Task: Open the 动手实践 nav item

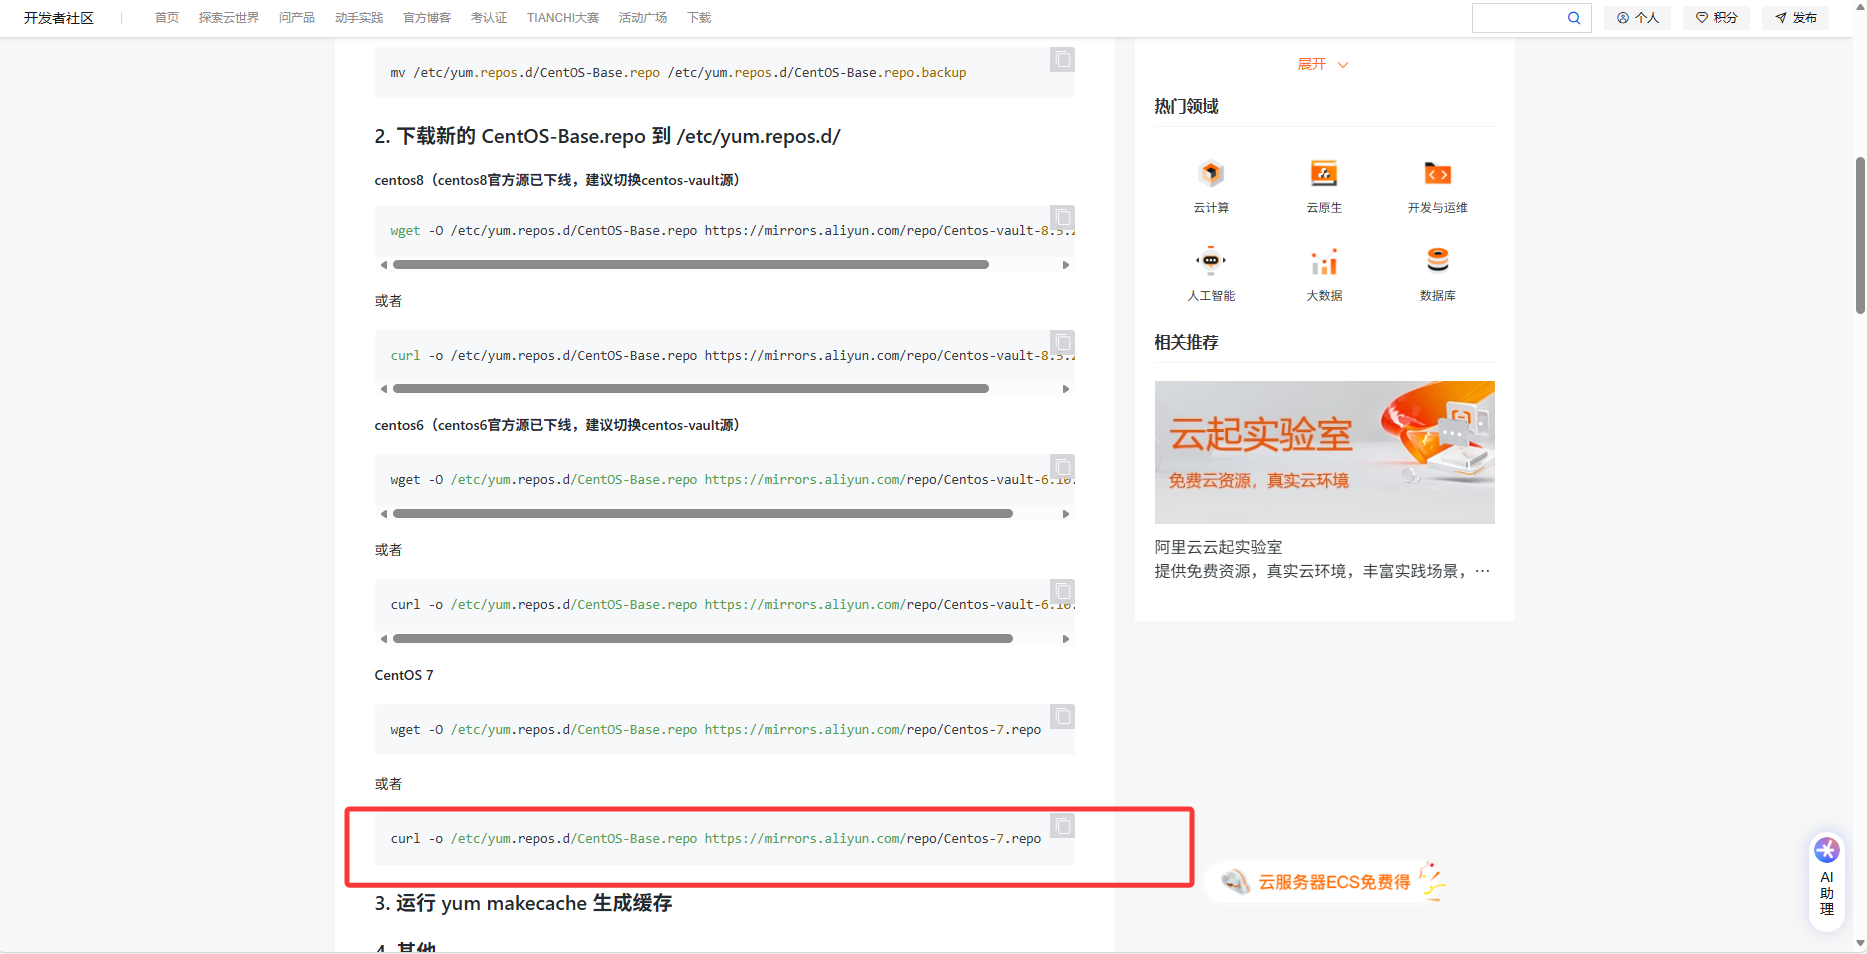Action: click(x=359, y=18)
